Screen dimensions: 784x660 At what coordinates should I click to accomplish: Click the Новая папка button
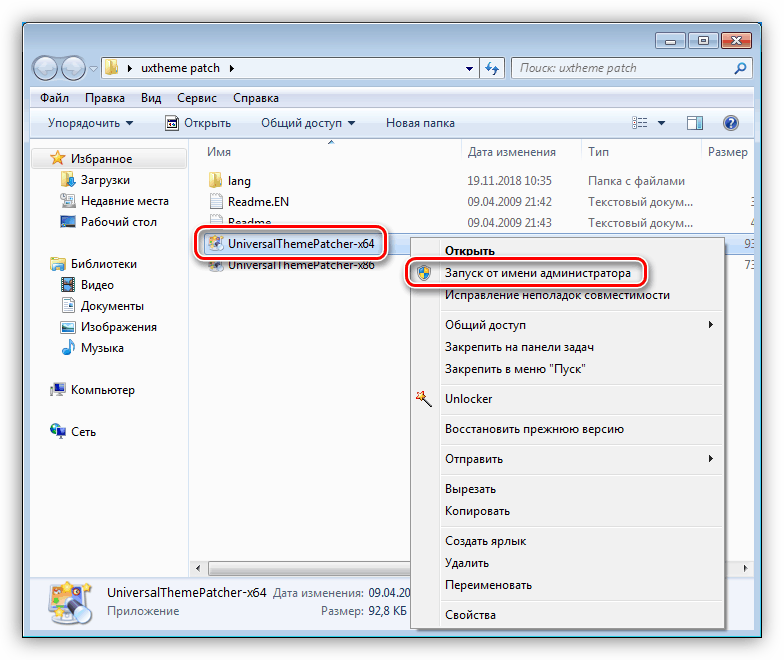420,123
